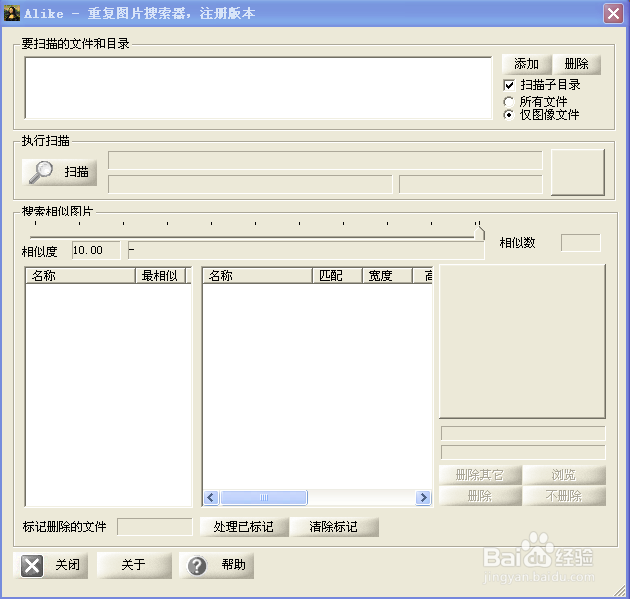Click the grayed 删除其它 button
The height and width of the screenshot is (599, 630).
[480, 475]
